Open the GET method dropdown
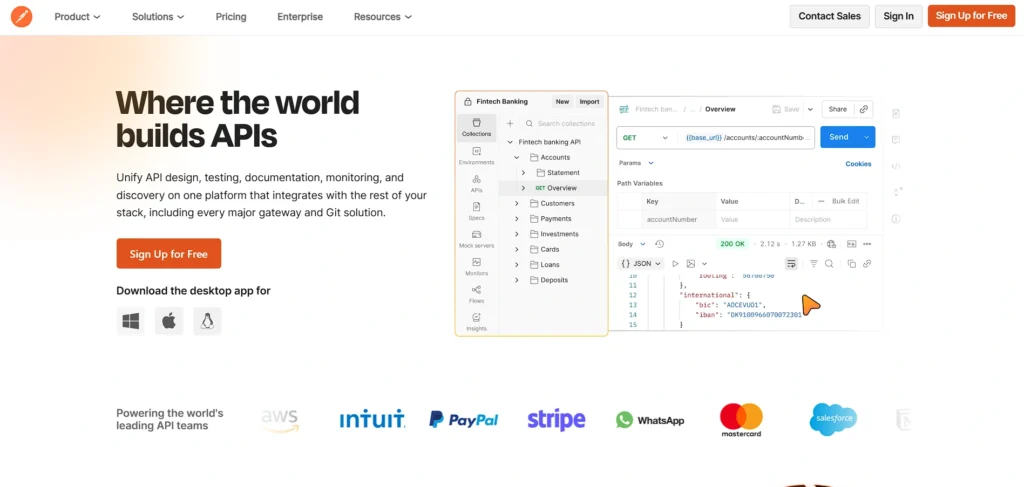Screen dimensions: 1024x487 tap(646, 138)
